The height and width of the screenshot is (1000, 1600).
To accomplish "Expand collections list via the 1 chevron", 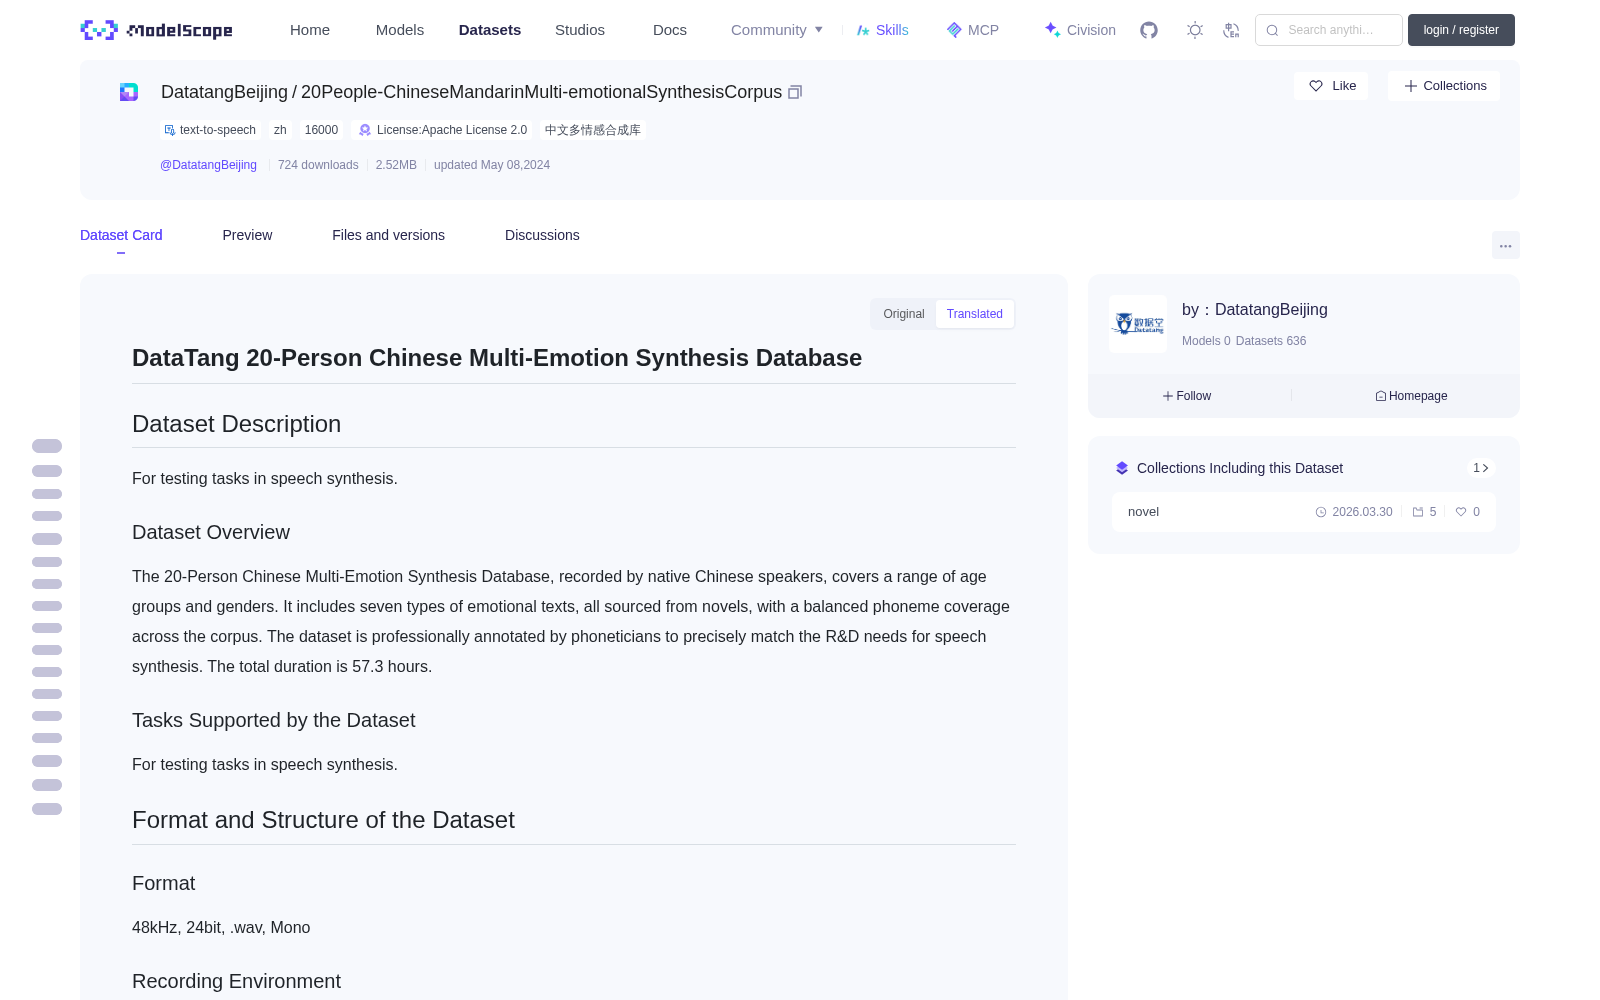I will click(x=1481, y=468).
